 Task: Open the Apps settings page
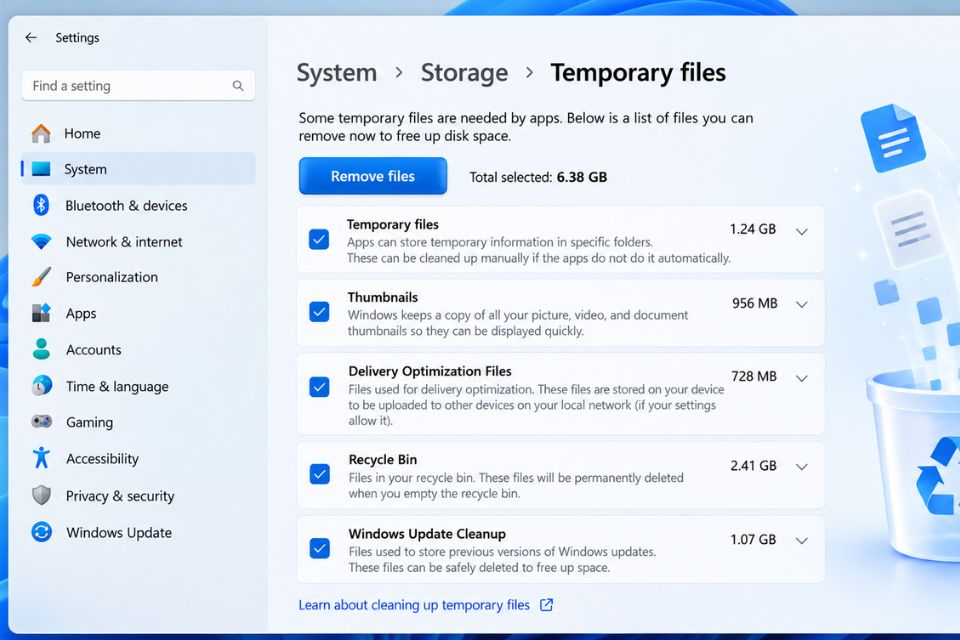pos(138,313)
